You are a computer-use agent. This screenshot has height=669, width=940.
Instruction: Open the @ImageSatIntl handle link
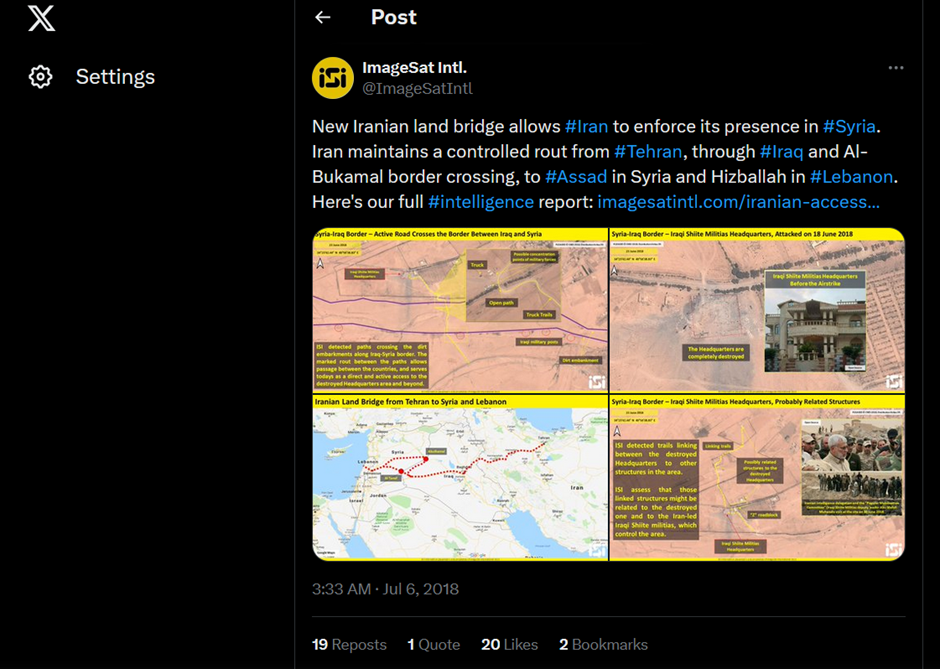[x=417, y=89]
